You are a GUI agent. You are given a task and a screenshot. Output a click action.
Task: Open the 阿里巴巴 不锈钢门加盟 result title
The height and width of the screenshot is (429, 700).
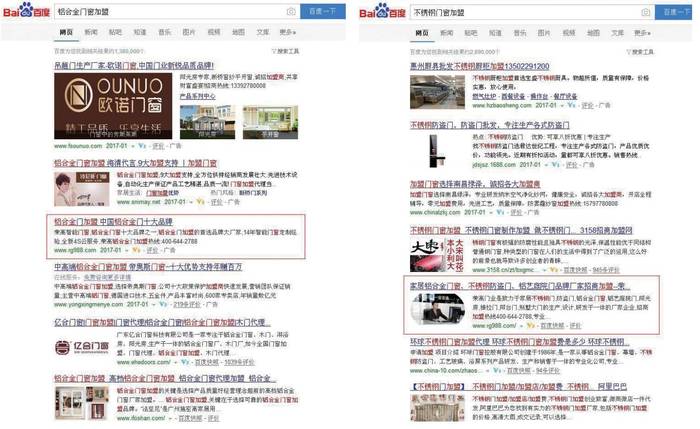518,386
